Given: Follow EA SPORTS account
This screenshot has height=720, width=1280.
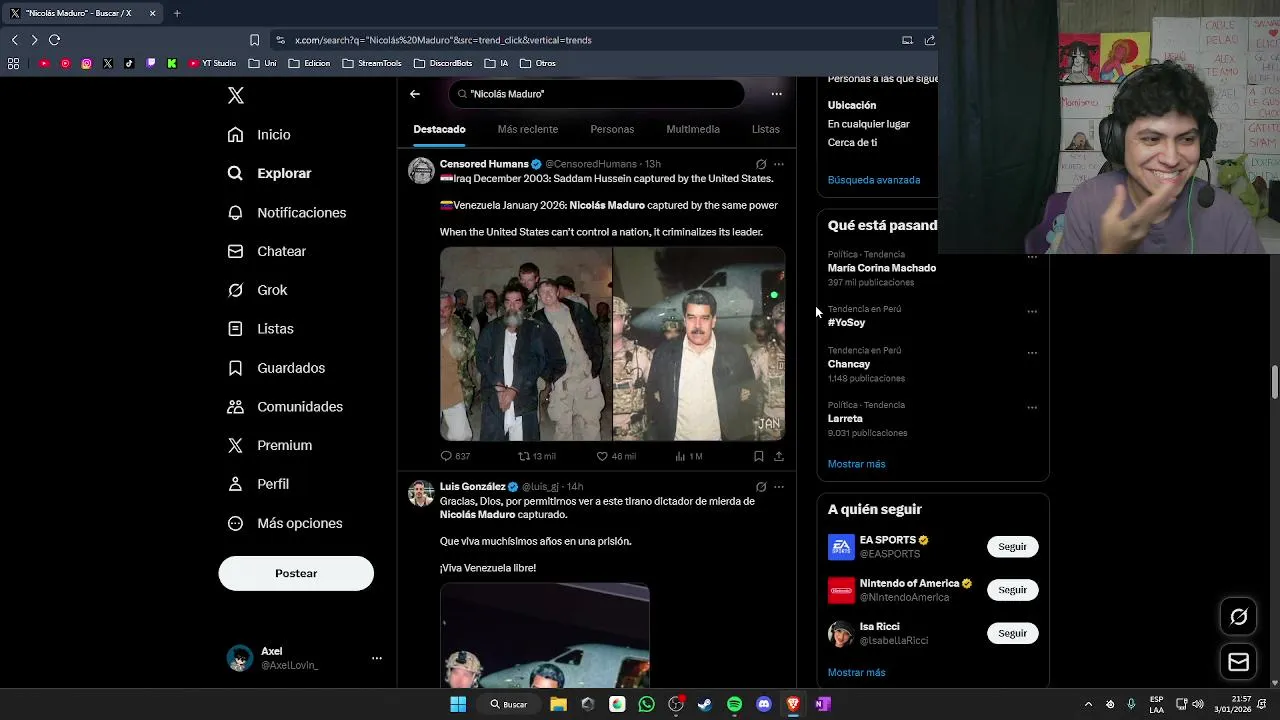Looking at the screenshot, I should (x=1012, y=547).
